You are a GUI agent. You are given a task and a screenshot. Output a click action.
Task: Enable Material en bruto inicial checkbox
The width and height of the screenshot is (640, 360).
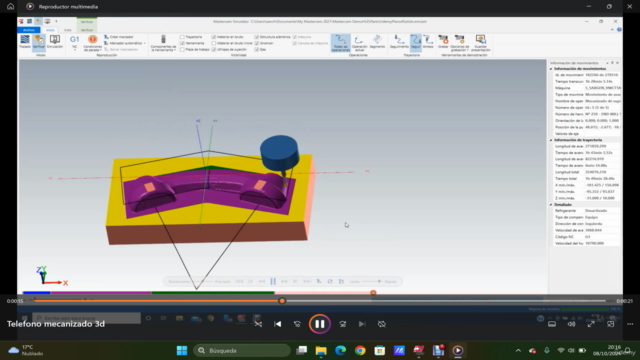tap(213, 43)
